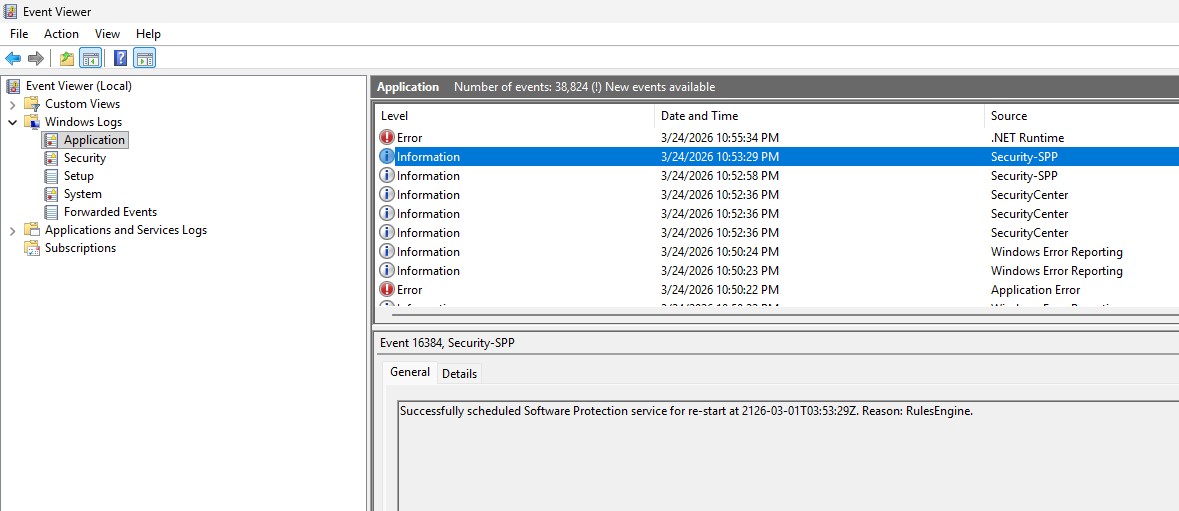Select the Application Error source cell
Screen dimensions: 1179x511
click(1035, 289)
